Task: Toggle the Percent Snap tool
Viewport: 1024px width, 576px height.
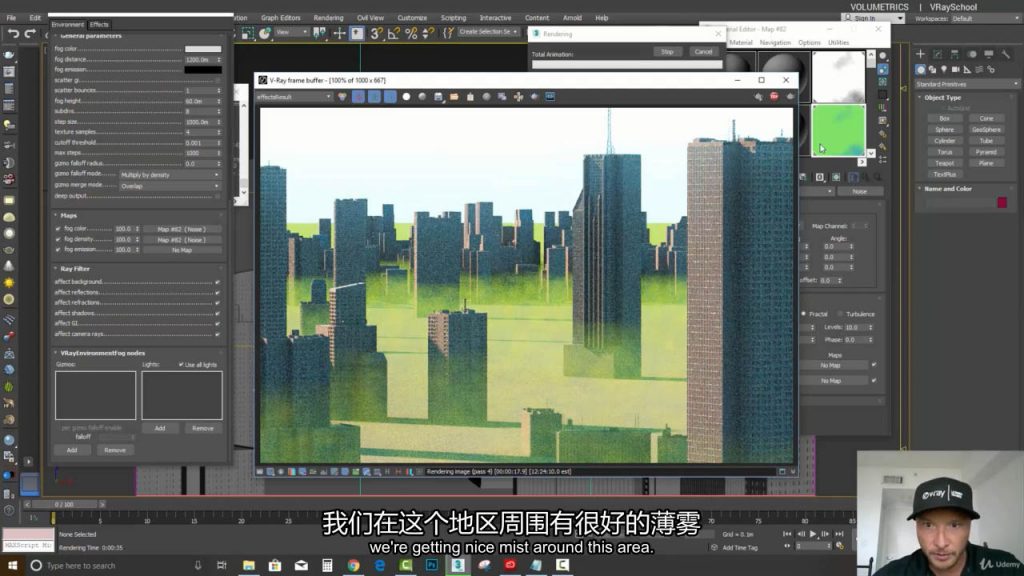Action: click(x=411, y=33)
